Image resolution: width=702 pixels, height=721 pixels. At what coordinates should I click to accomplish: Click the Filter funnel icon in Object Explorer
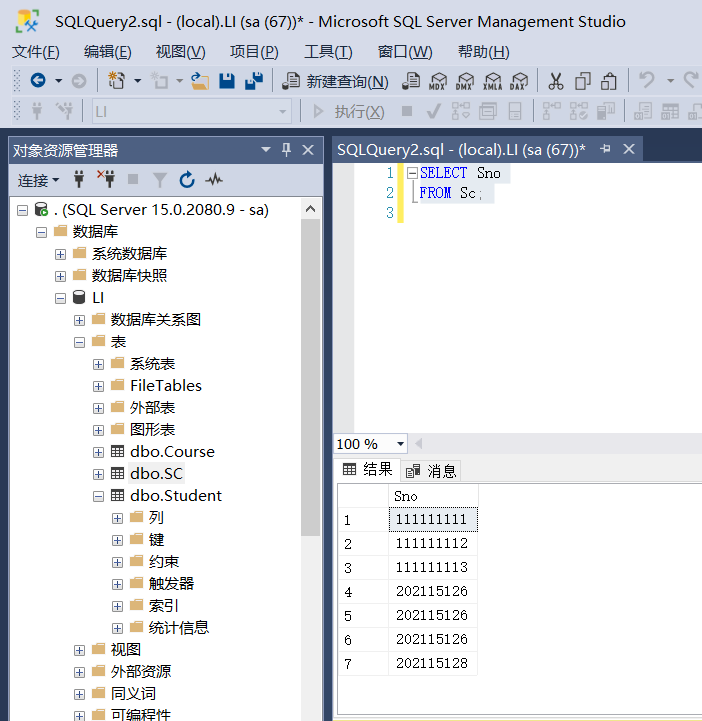tap(160, 180)
